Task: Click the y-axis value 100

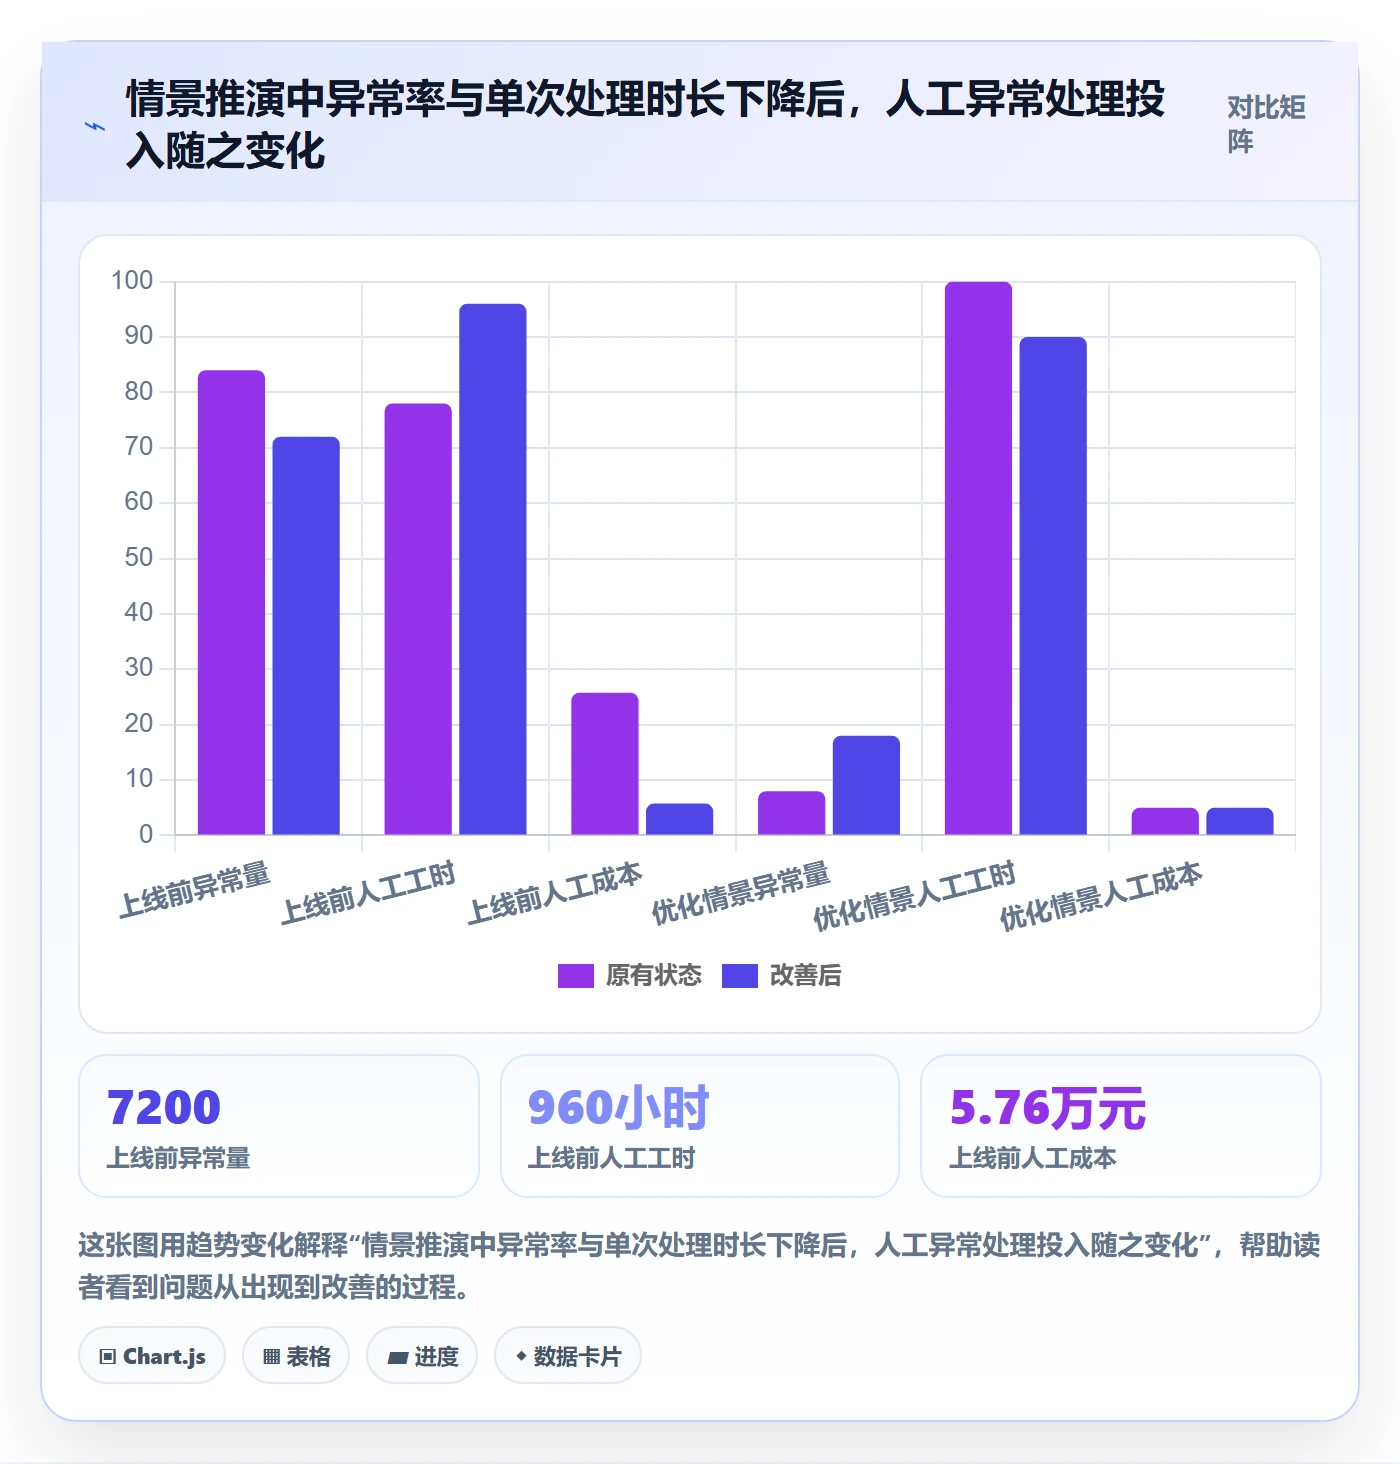Action: (x=132, y=281)
